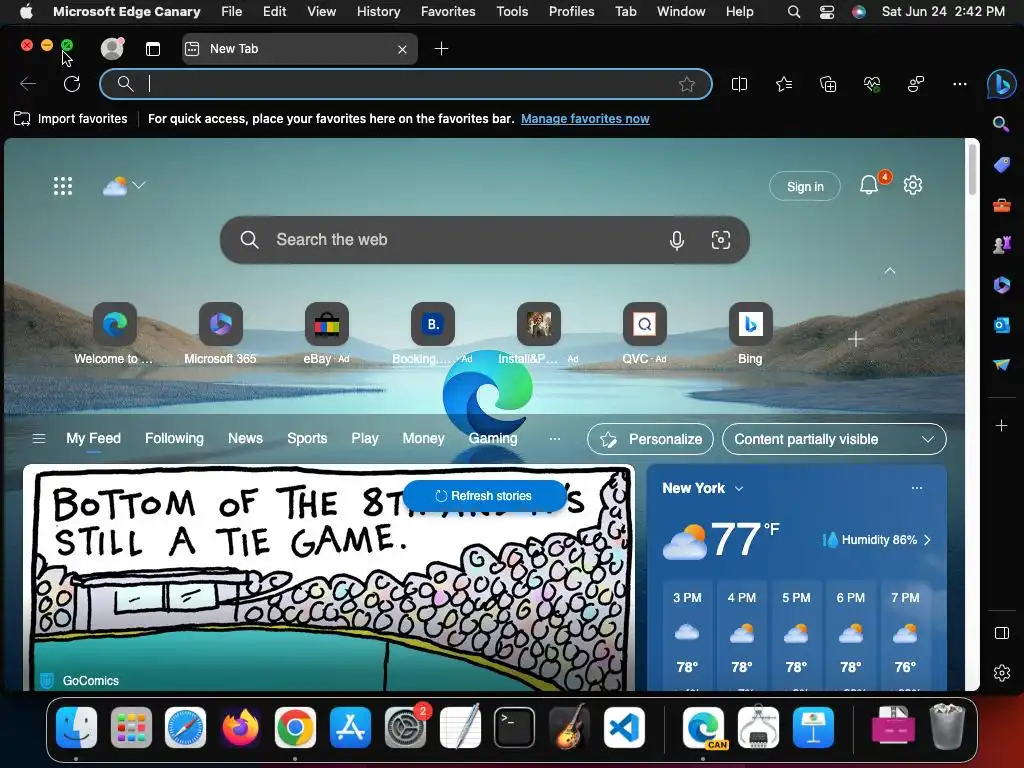Close the New Tab tab
1024x768 pixels.
402,49
